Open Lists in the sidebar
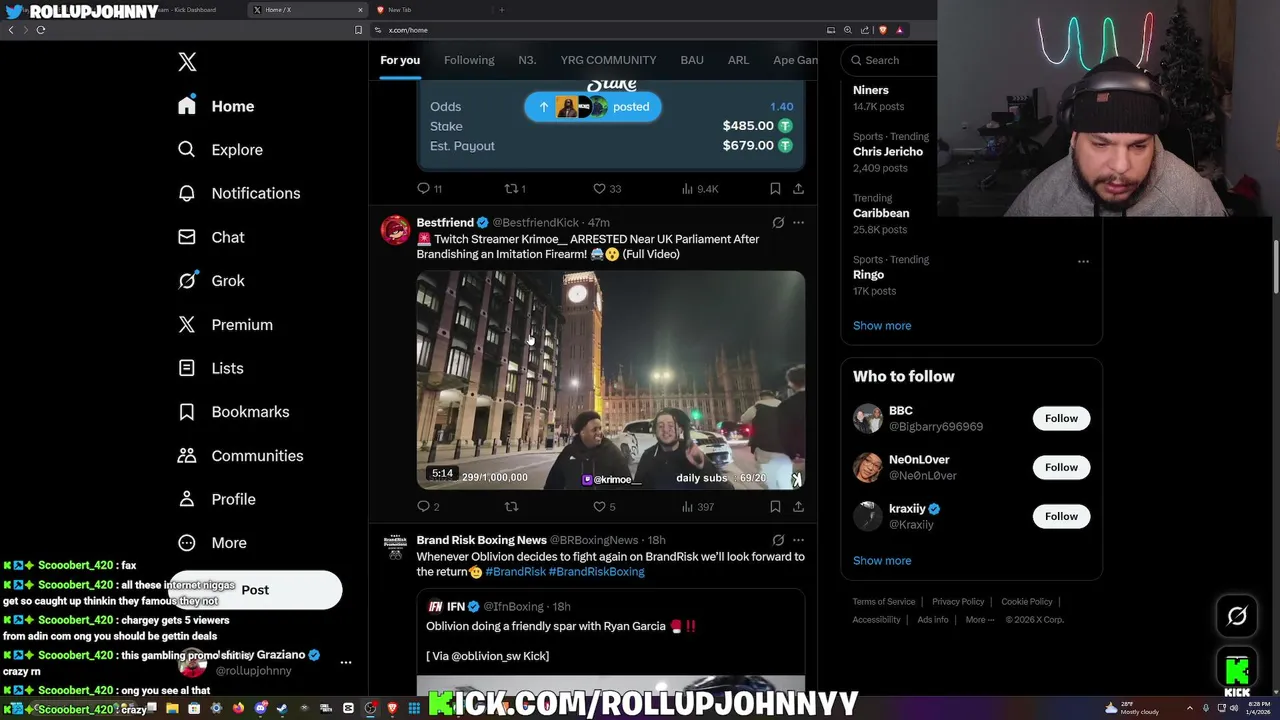 [x=211, y=368]
